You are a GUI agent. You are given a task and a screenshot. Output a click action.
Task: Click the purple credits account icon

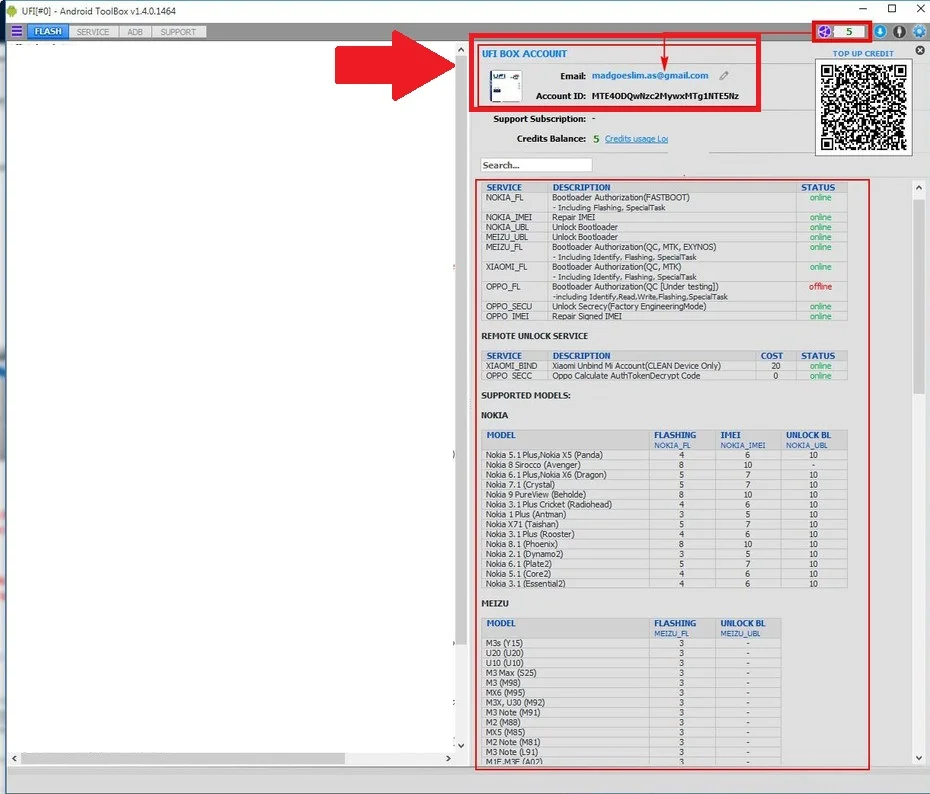point(822,32)
